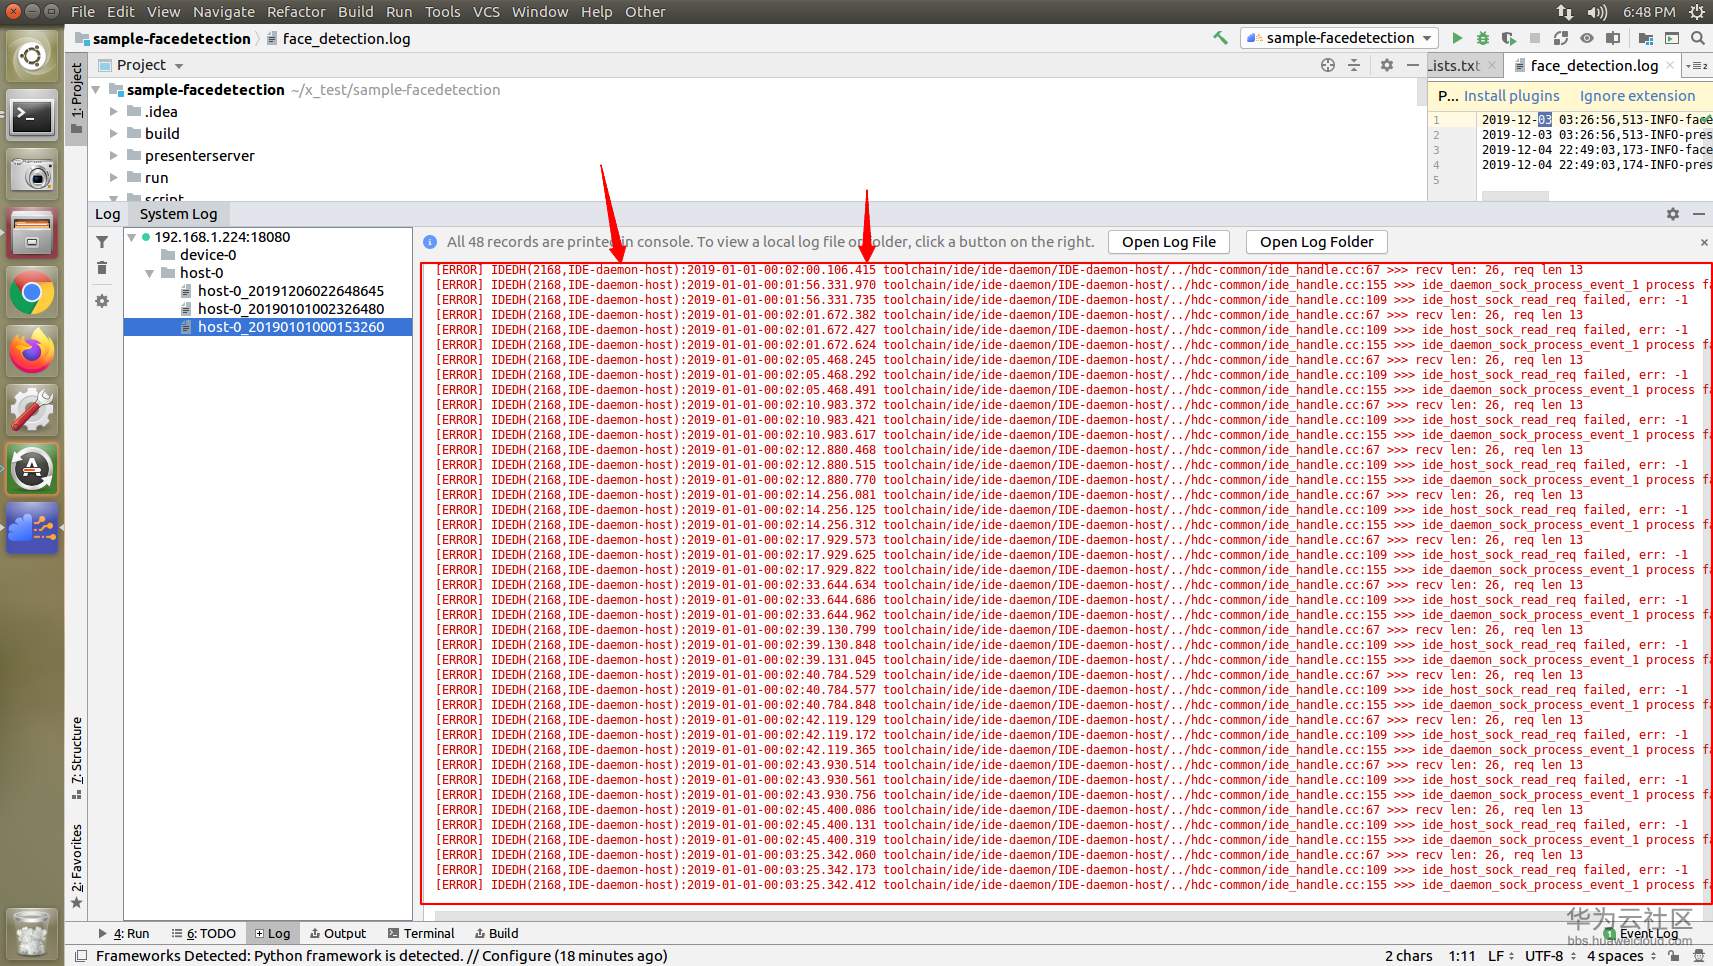This screenshot has height=966, width=1713.
Task: Open sample-facedetection run configuration dropdown
Action: pyautogui.click(x=1340, y=38)
